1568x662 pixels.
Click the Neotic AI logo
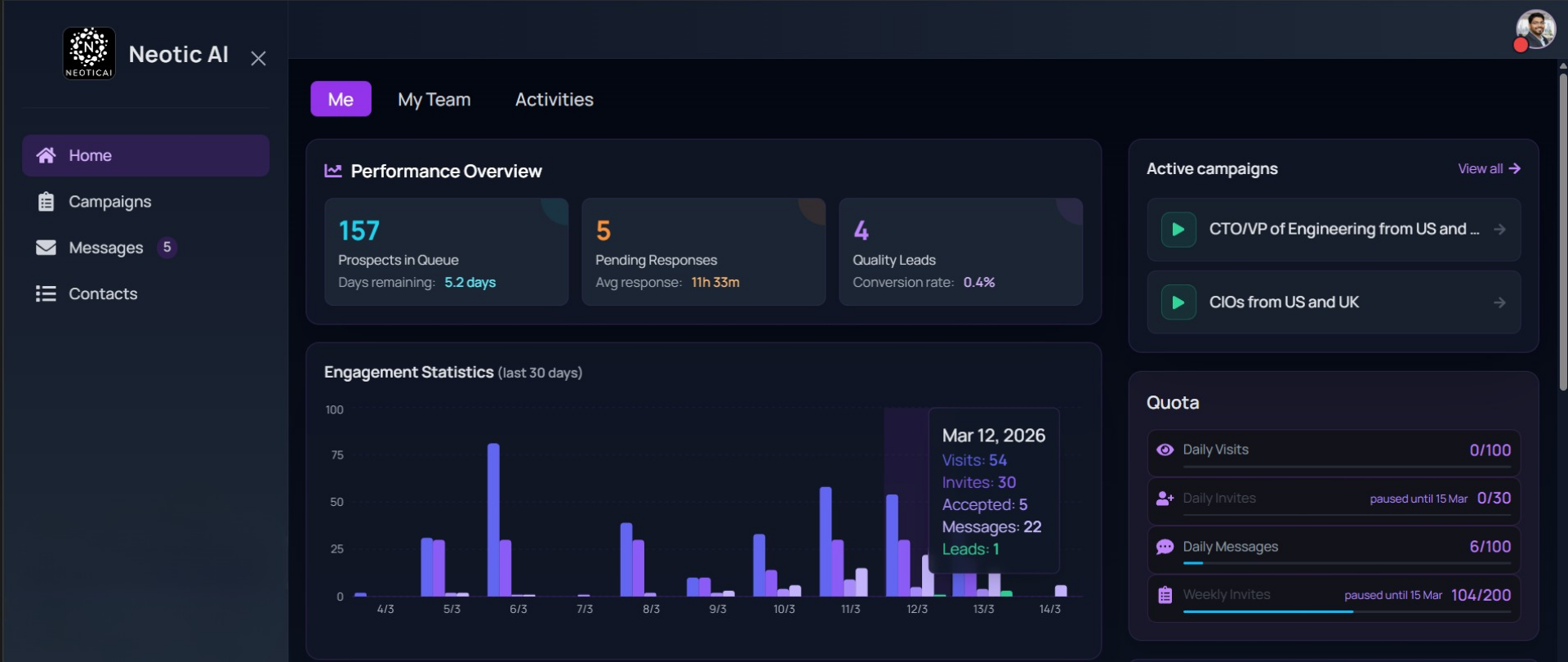(x=90, y=53)
